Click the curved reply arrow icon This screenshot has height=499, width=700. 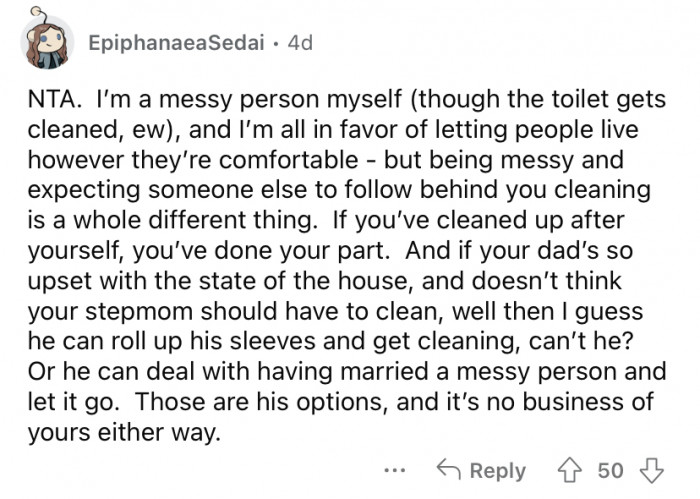(x=448, y=469)
